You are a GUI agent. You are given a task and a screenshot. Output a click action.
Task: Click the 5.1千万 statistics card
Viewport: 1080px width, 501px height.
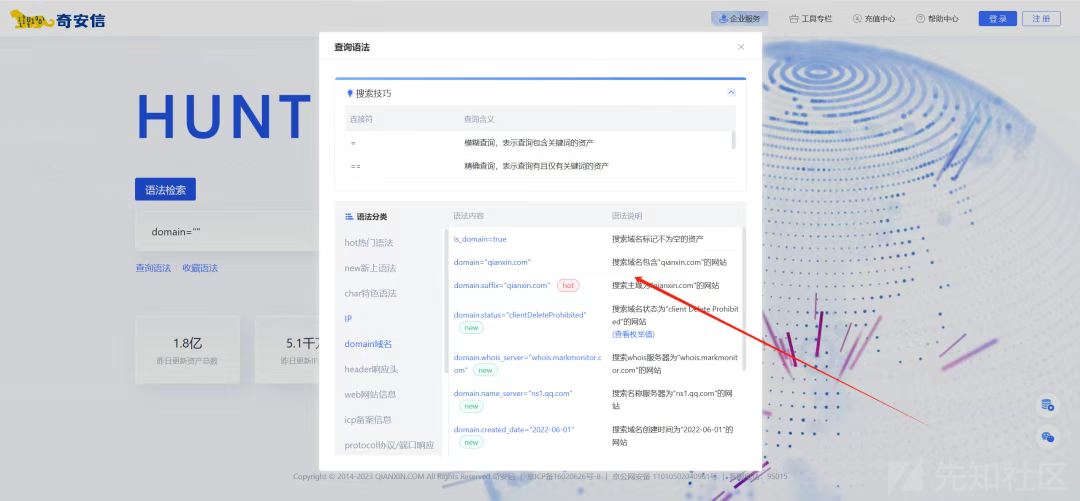click(x=287, y=350)
